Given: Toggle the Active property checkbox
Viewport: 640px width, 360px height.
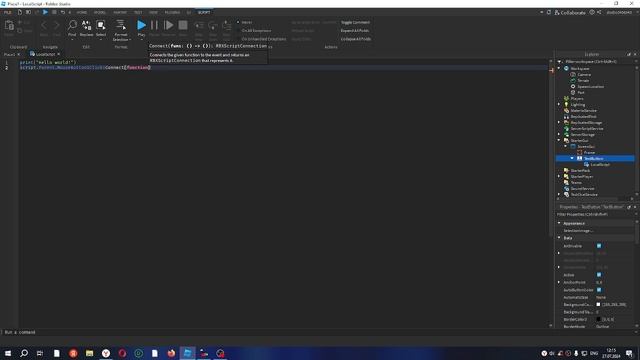Looking at the screenshot, I should tap(599, 275).
